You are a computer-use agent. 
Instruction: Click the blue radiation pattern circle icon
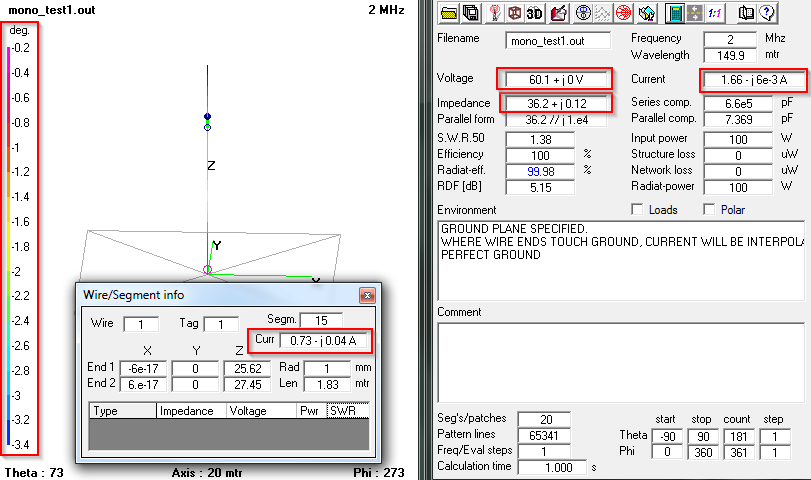[x=583, y=13]
